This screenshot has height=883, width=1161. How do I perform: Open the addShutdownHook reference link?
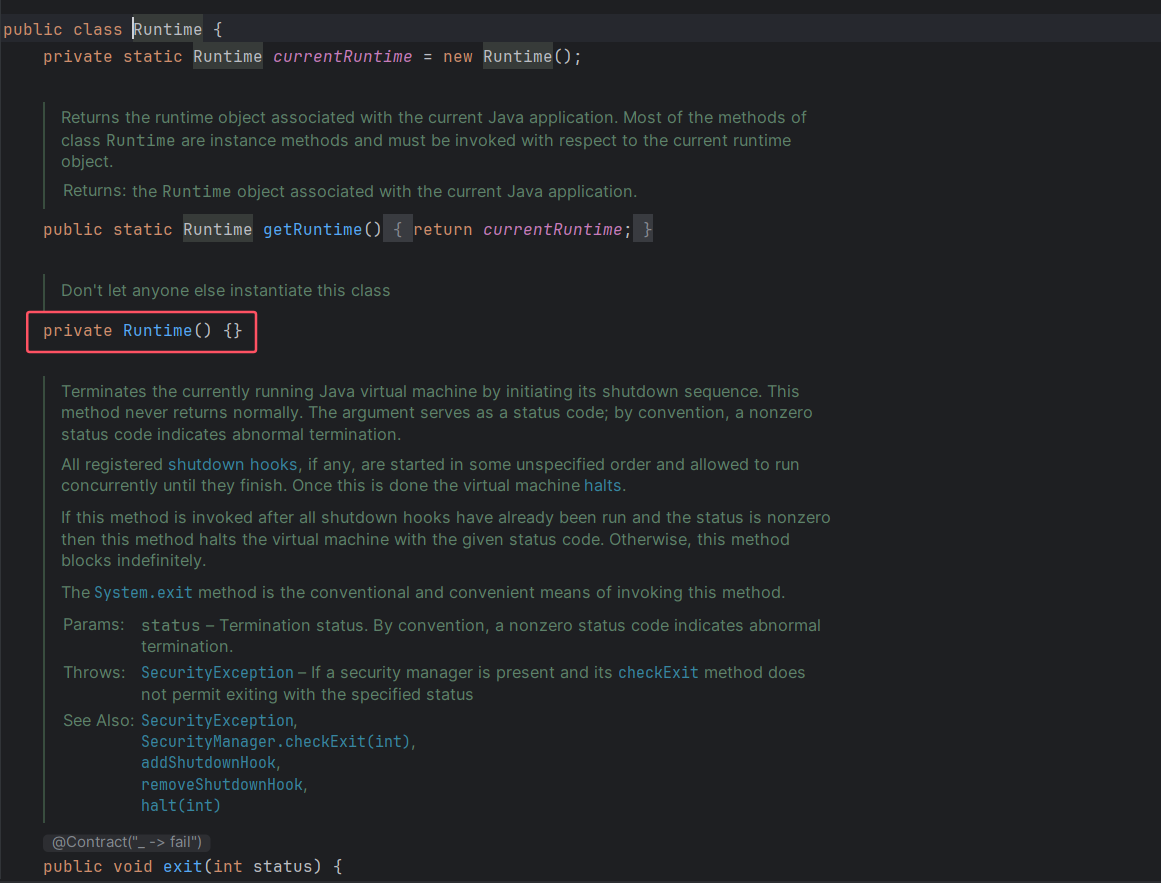click(208, 763)
